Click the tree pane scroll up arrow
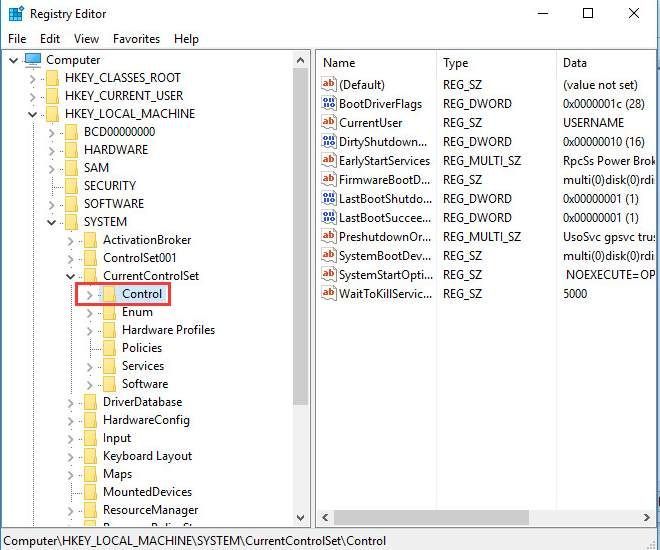The height and width of the screenshot is (550, 660). point(300,61)
